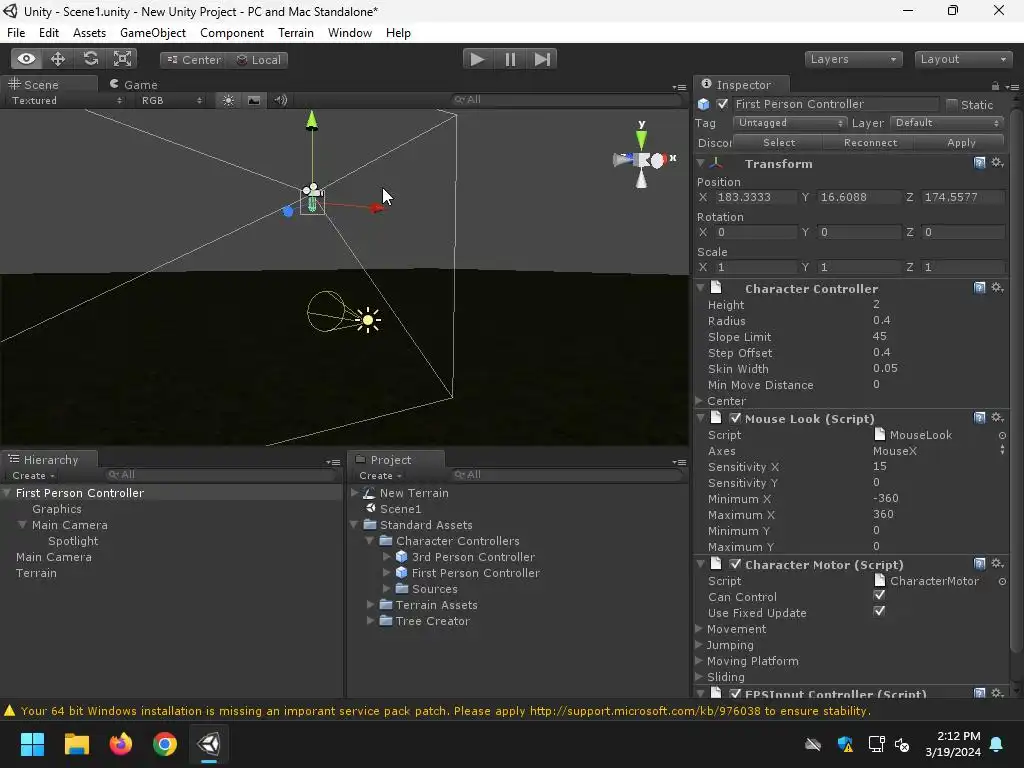This screenshot has width=1024, height=768.
Task: Toggle scene audio speaker icon
Action: (281, 100)
